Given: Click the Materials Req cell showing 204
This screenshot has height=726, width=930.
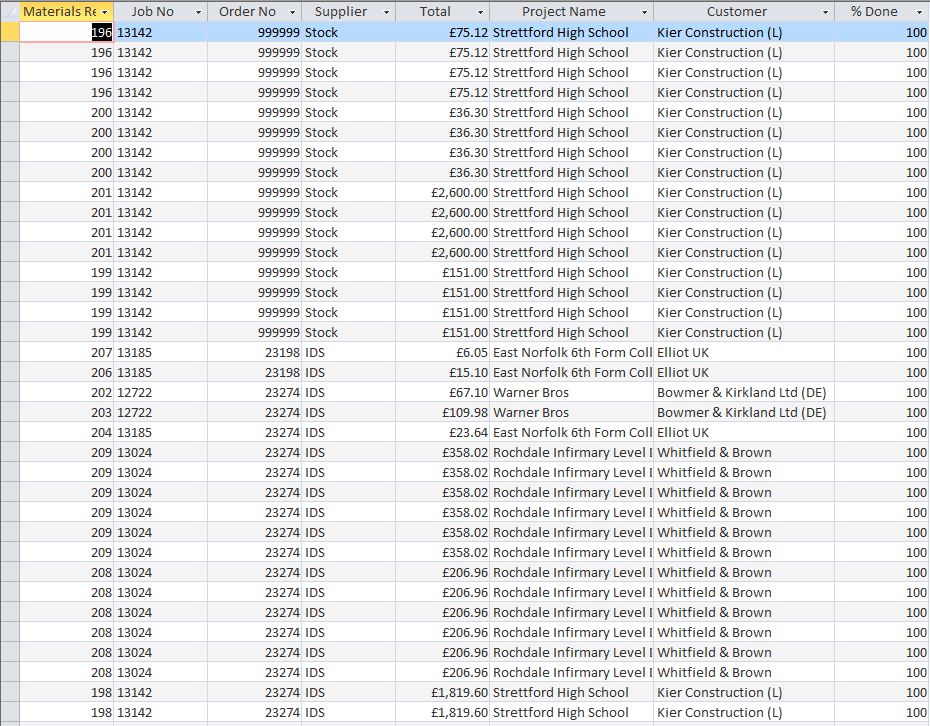Looking at the screenshot, I should (66, 432).
